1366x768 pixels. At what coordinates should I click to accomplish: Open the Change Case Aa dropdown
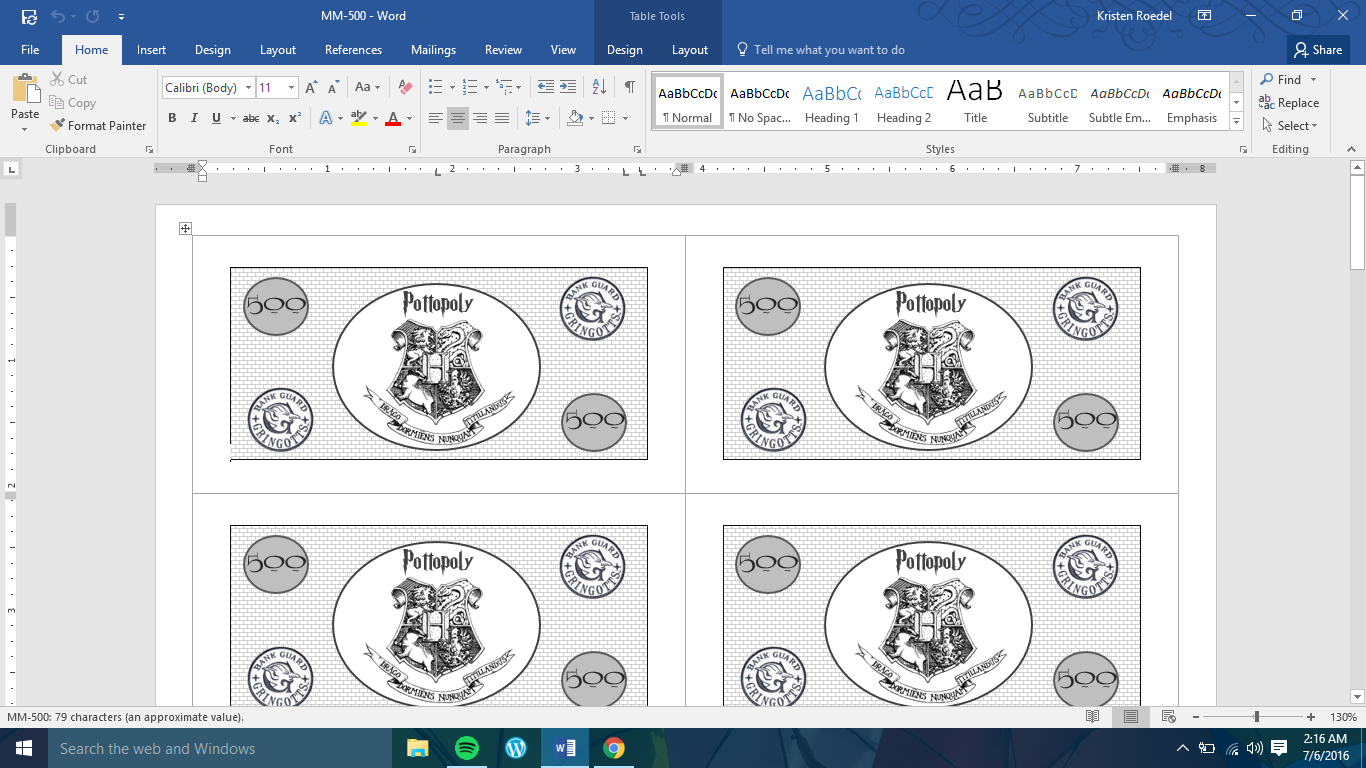pyautogui.click(x=368, y=88)
